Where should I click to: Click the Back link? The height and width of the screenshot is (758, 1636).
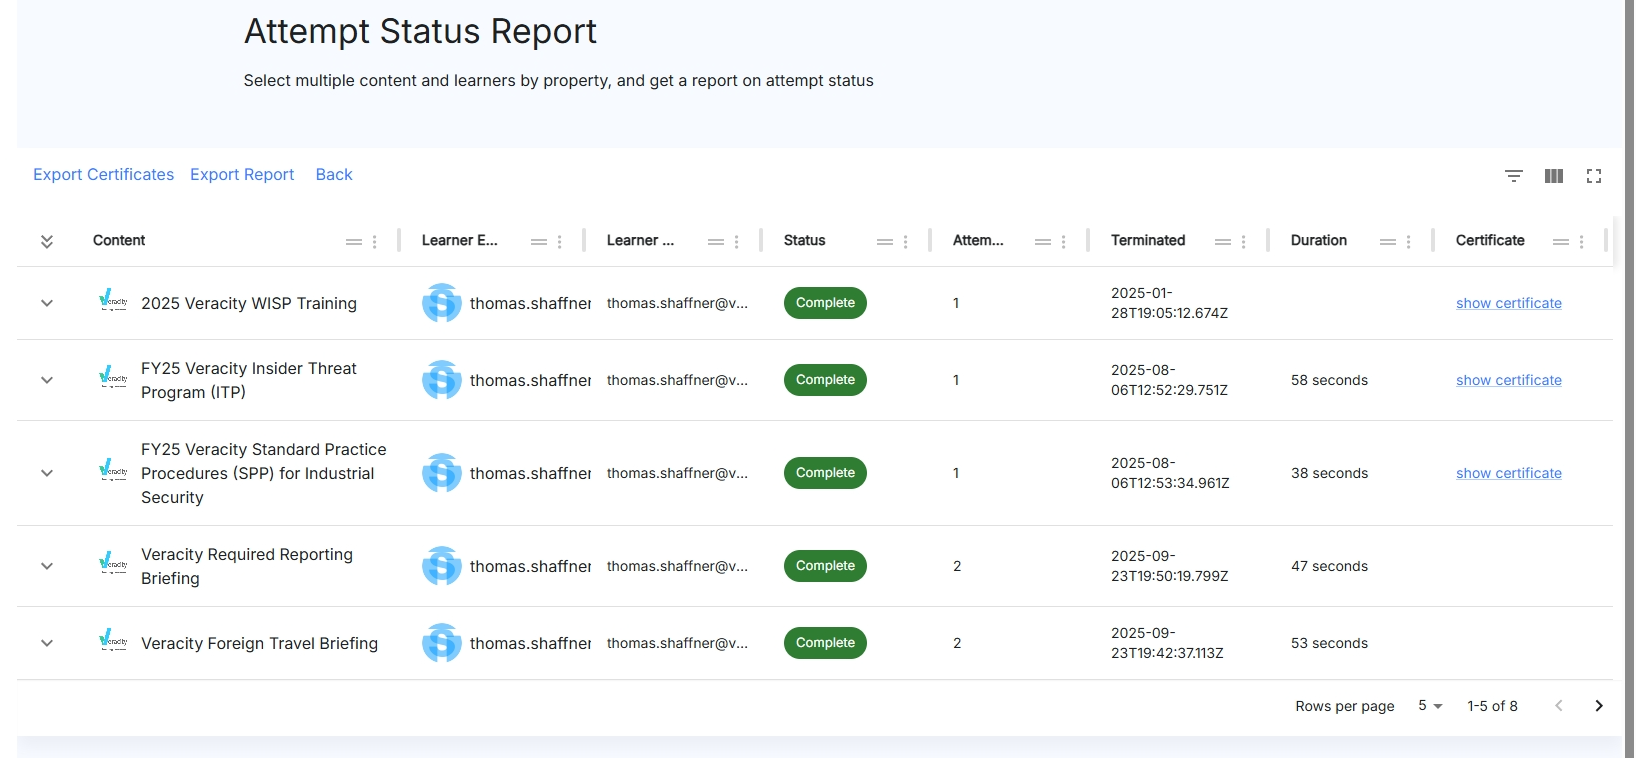click(334, 175)
